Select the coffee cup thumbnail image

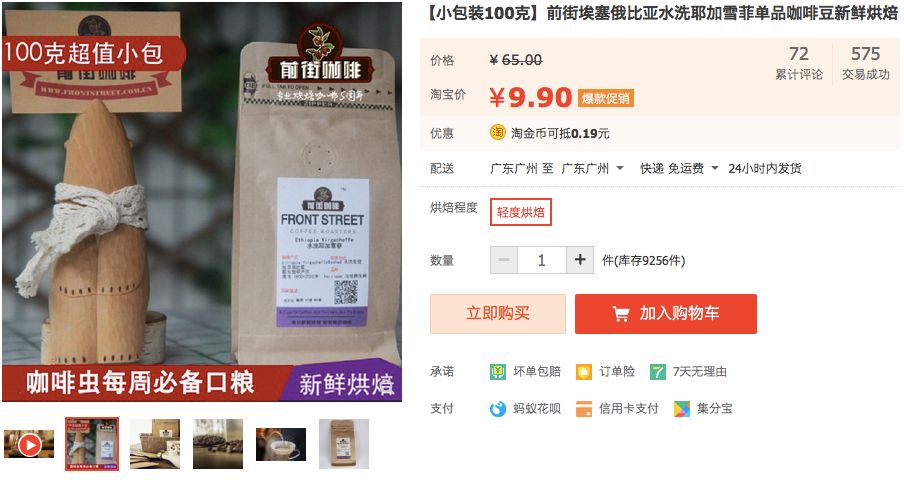[281, 444]
